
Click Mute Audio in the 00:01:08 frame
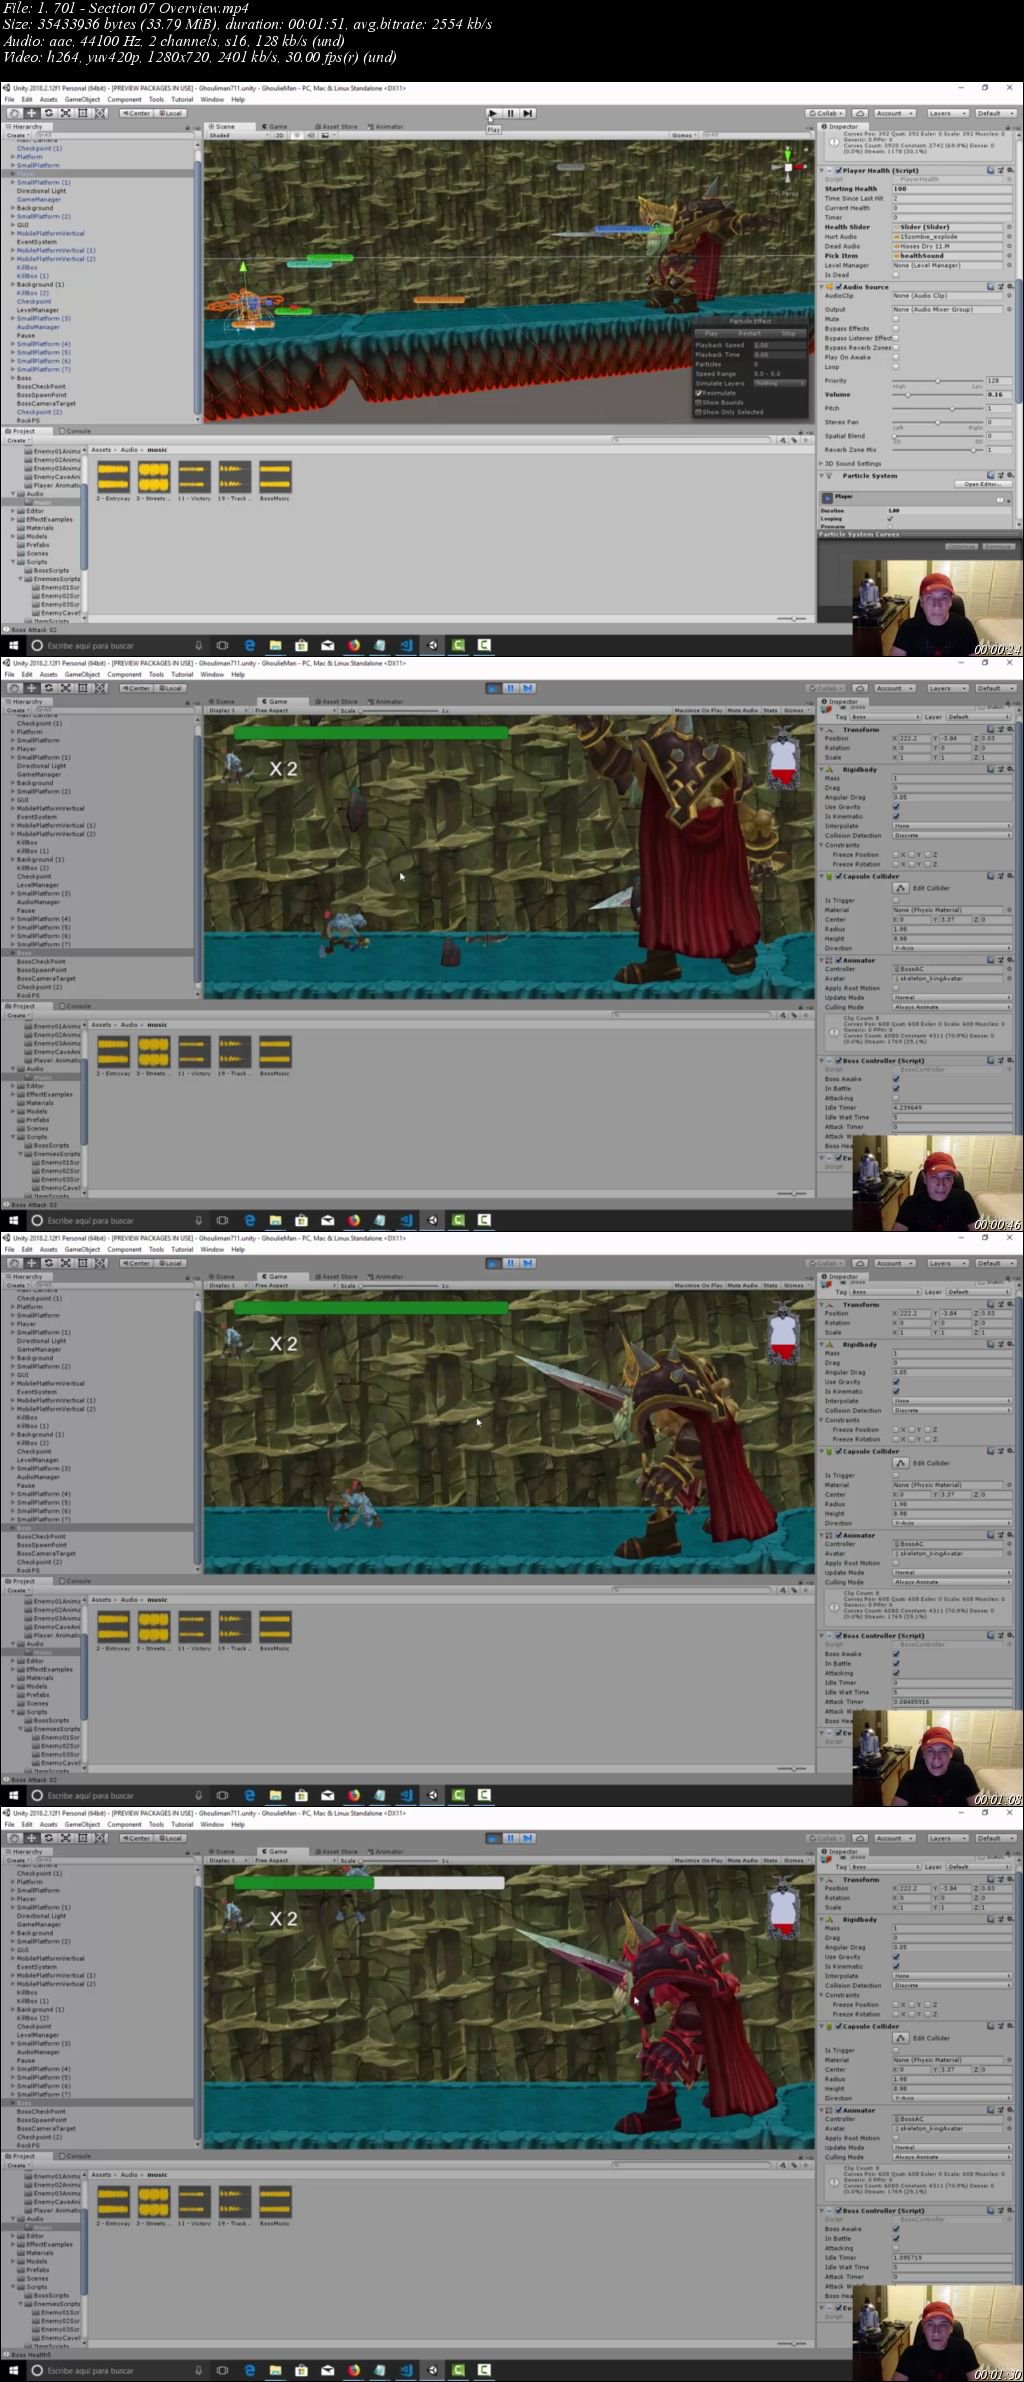[743, 1285]
